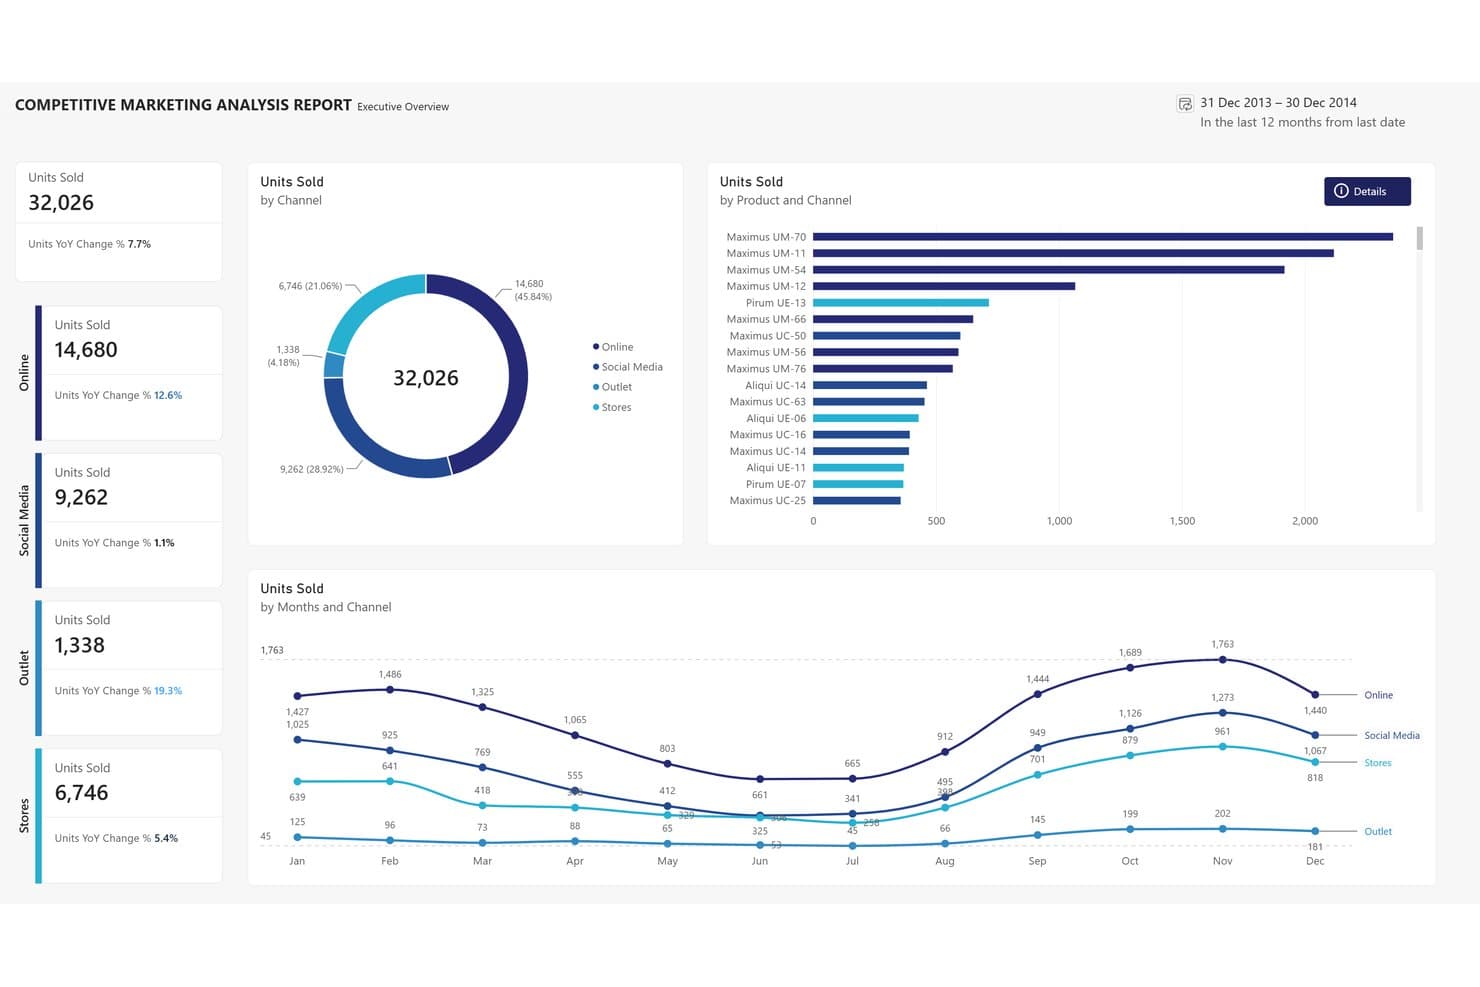Click the calendar icon beside the date range
1480x987 pixels.
(1185, 103)
